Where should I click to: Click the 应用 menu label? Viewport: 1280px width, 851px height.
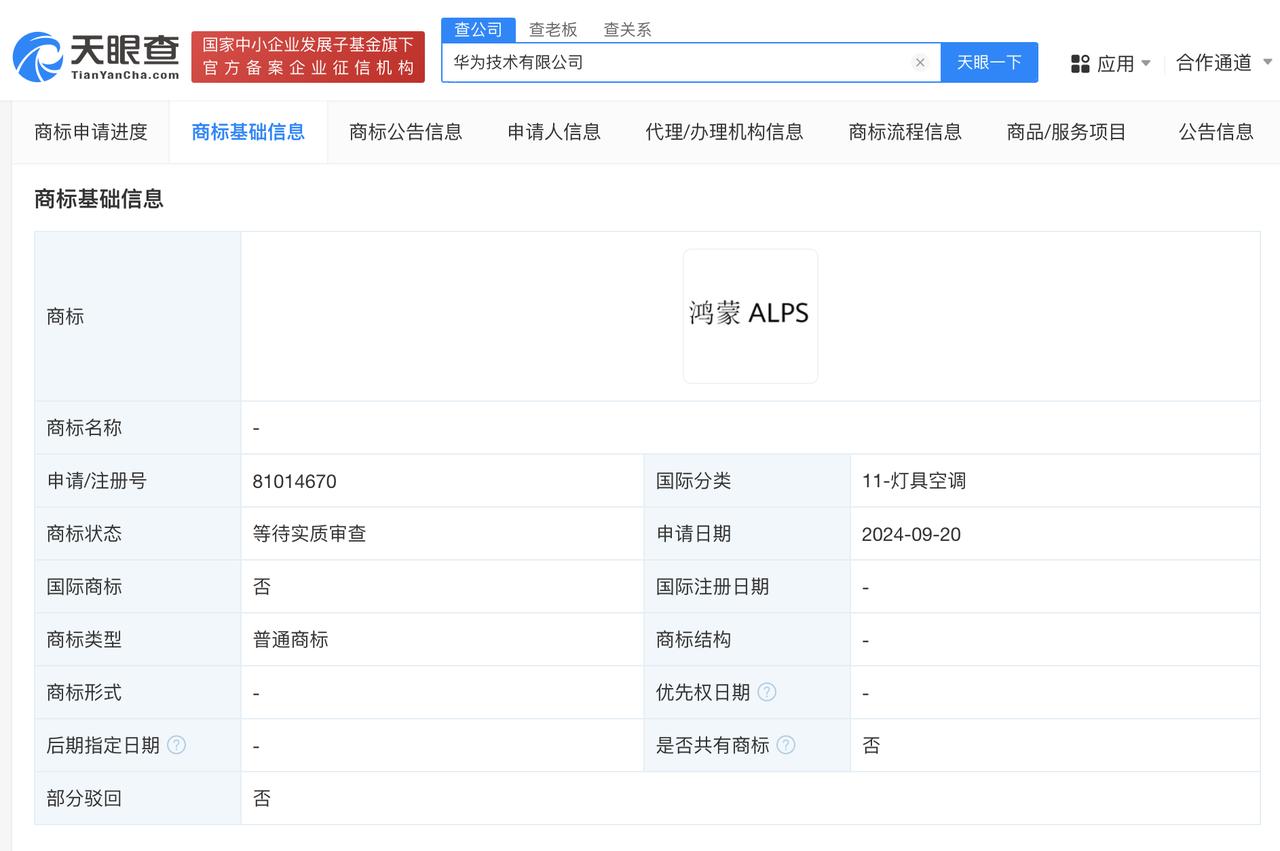pos(1116,64)
